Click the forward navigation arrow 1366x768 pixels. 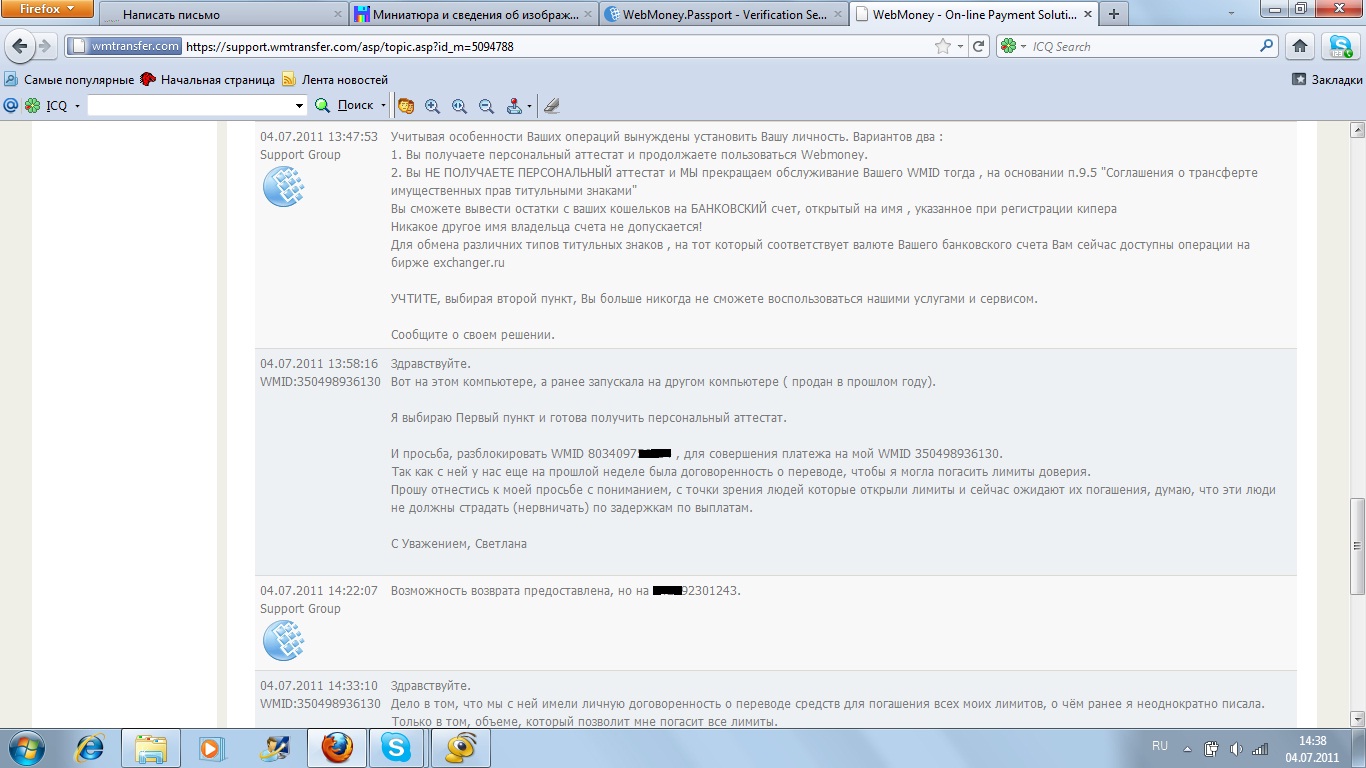pos(45,46)
